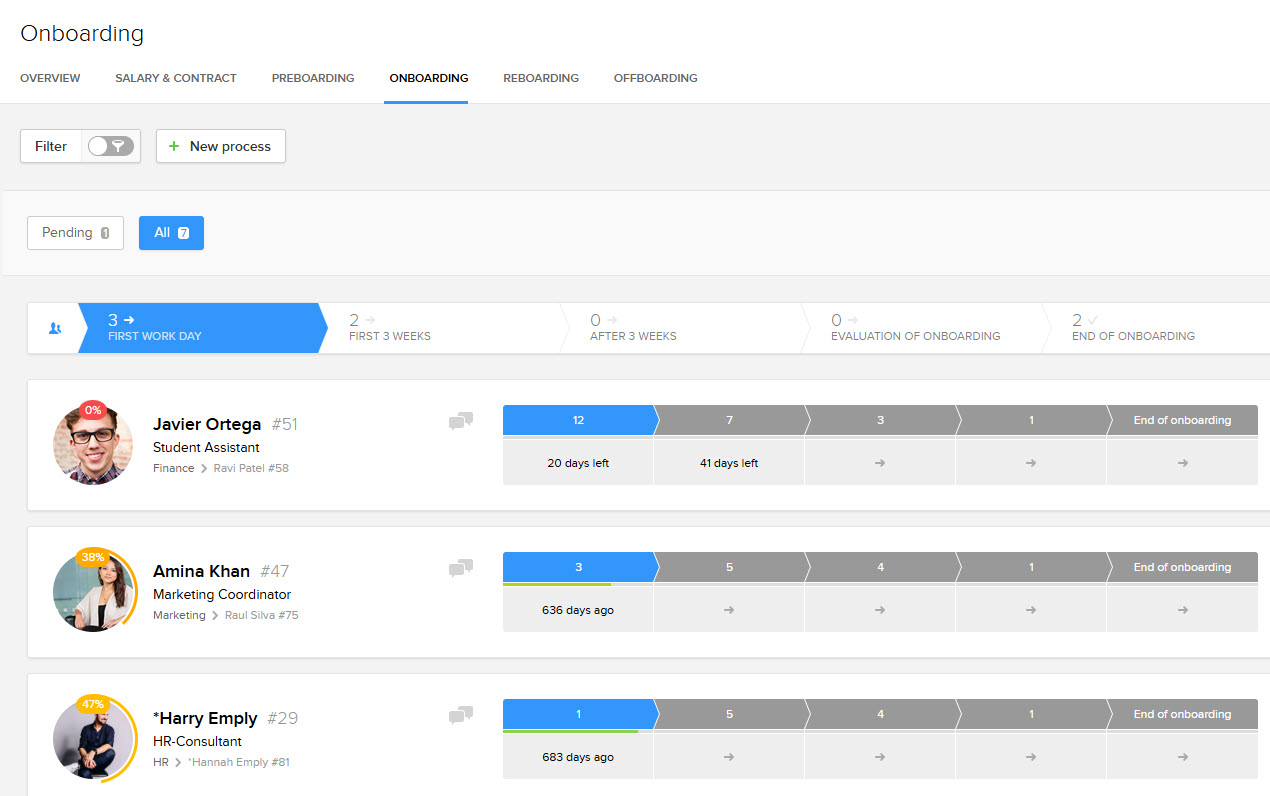Click the funnel icon on the Filter switch
Image resolution: width=1270 pixels, height=796 pixels.
pos(118,145)
